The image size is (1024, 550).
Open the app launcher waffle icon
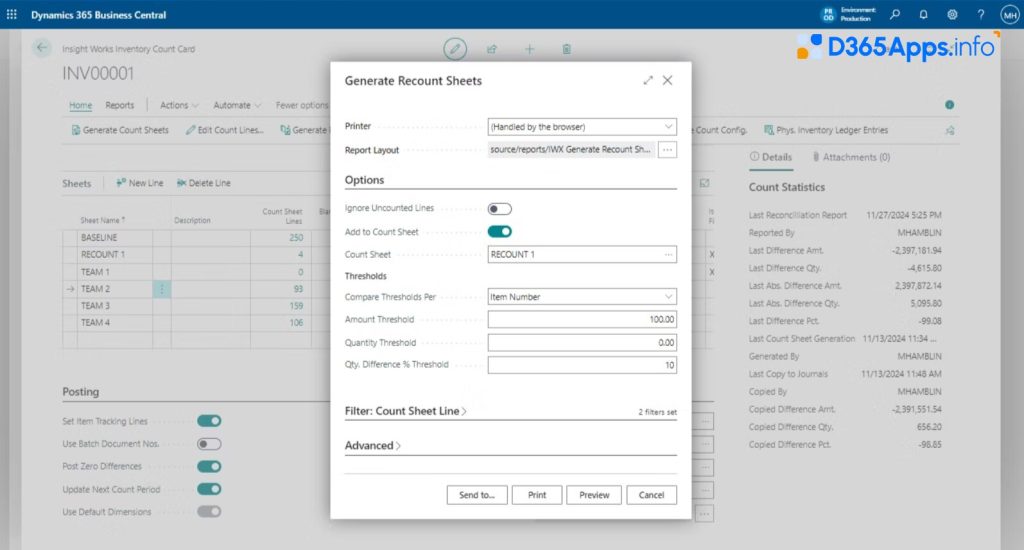(12, 14)
